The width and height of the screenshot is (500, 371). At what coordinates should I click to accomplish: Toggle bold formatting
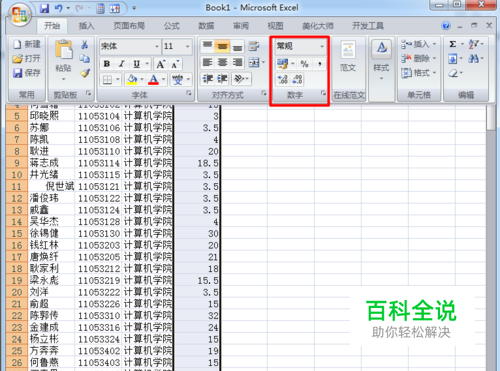click(107, 64)
